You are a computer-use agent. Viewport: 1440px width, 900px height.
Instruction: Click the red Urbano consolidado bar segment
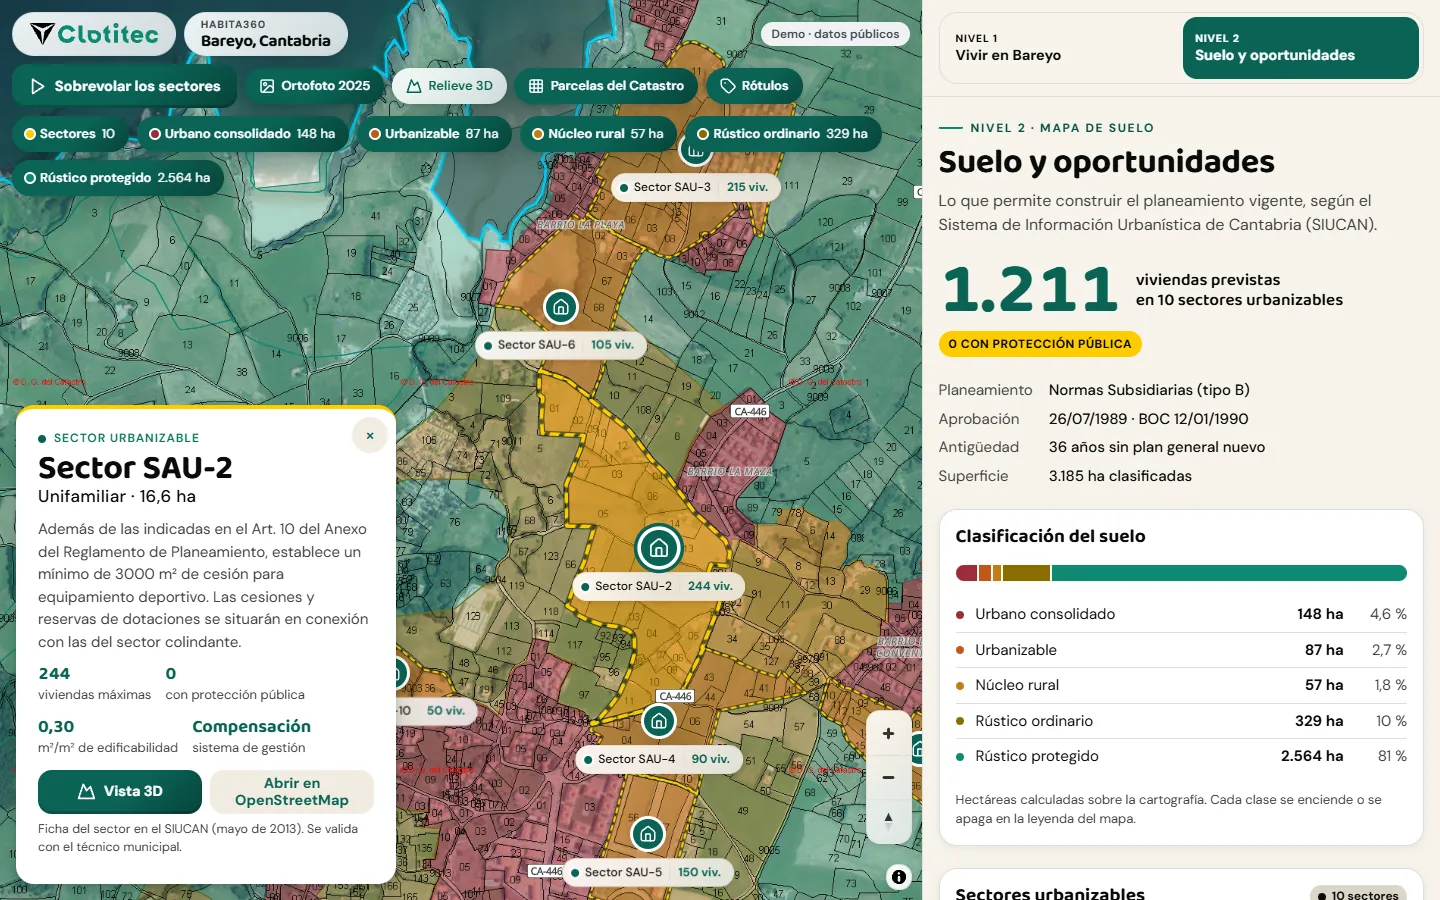point(966,573)
